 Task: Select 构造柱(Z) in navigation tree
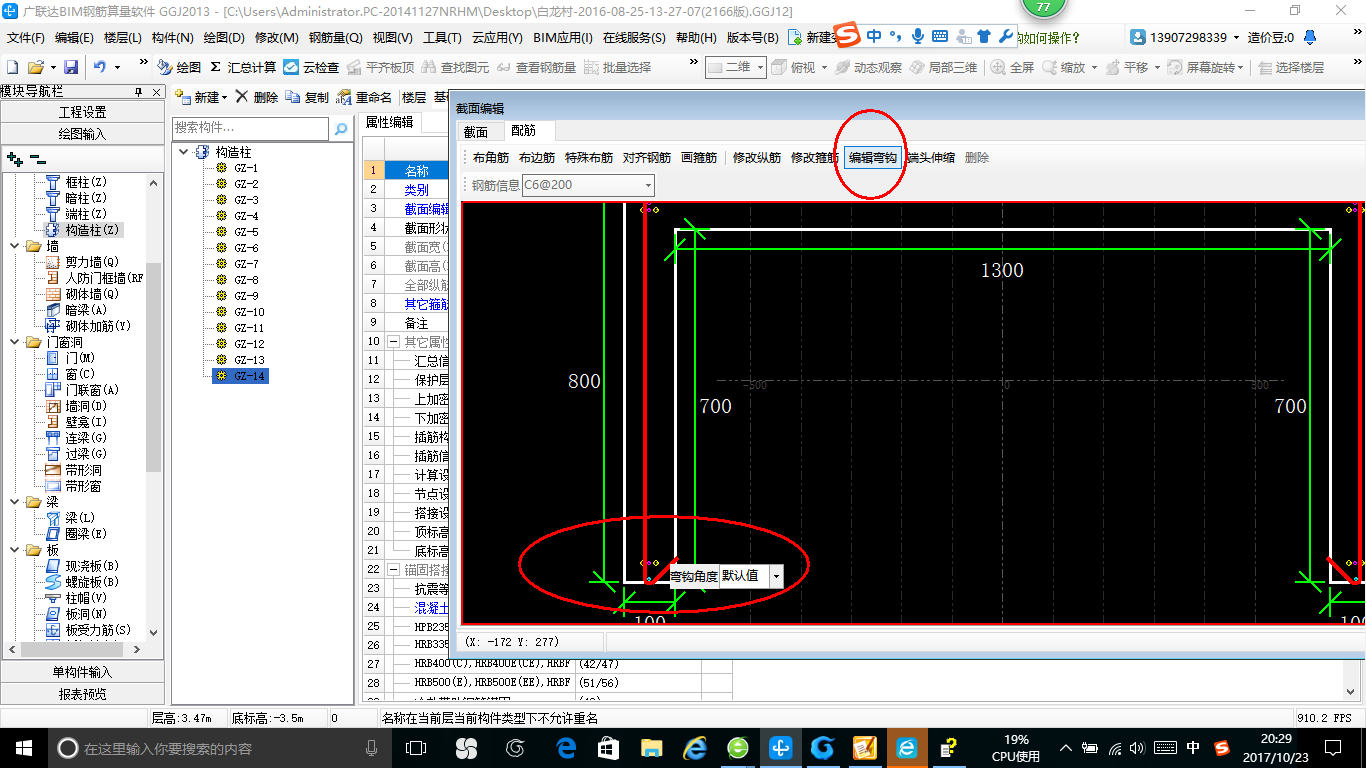(91, 230)
